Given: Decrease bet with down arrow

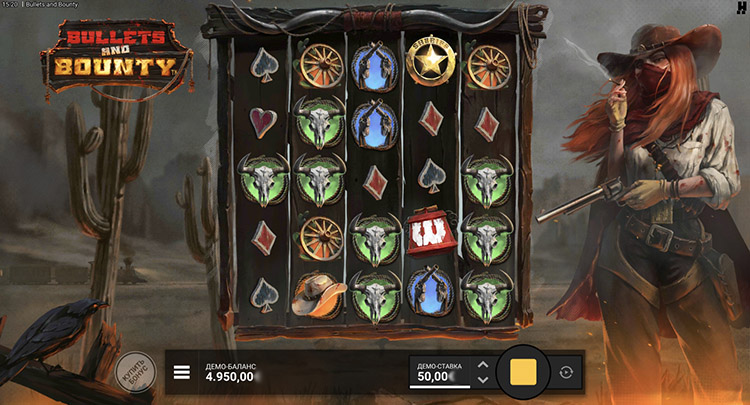Looking at the screenshot, I should [483, 380].
